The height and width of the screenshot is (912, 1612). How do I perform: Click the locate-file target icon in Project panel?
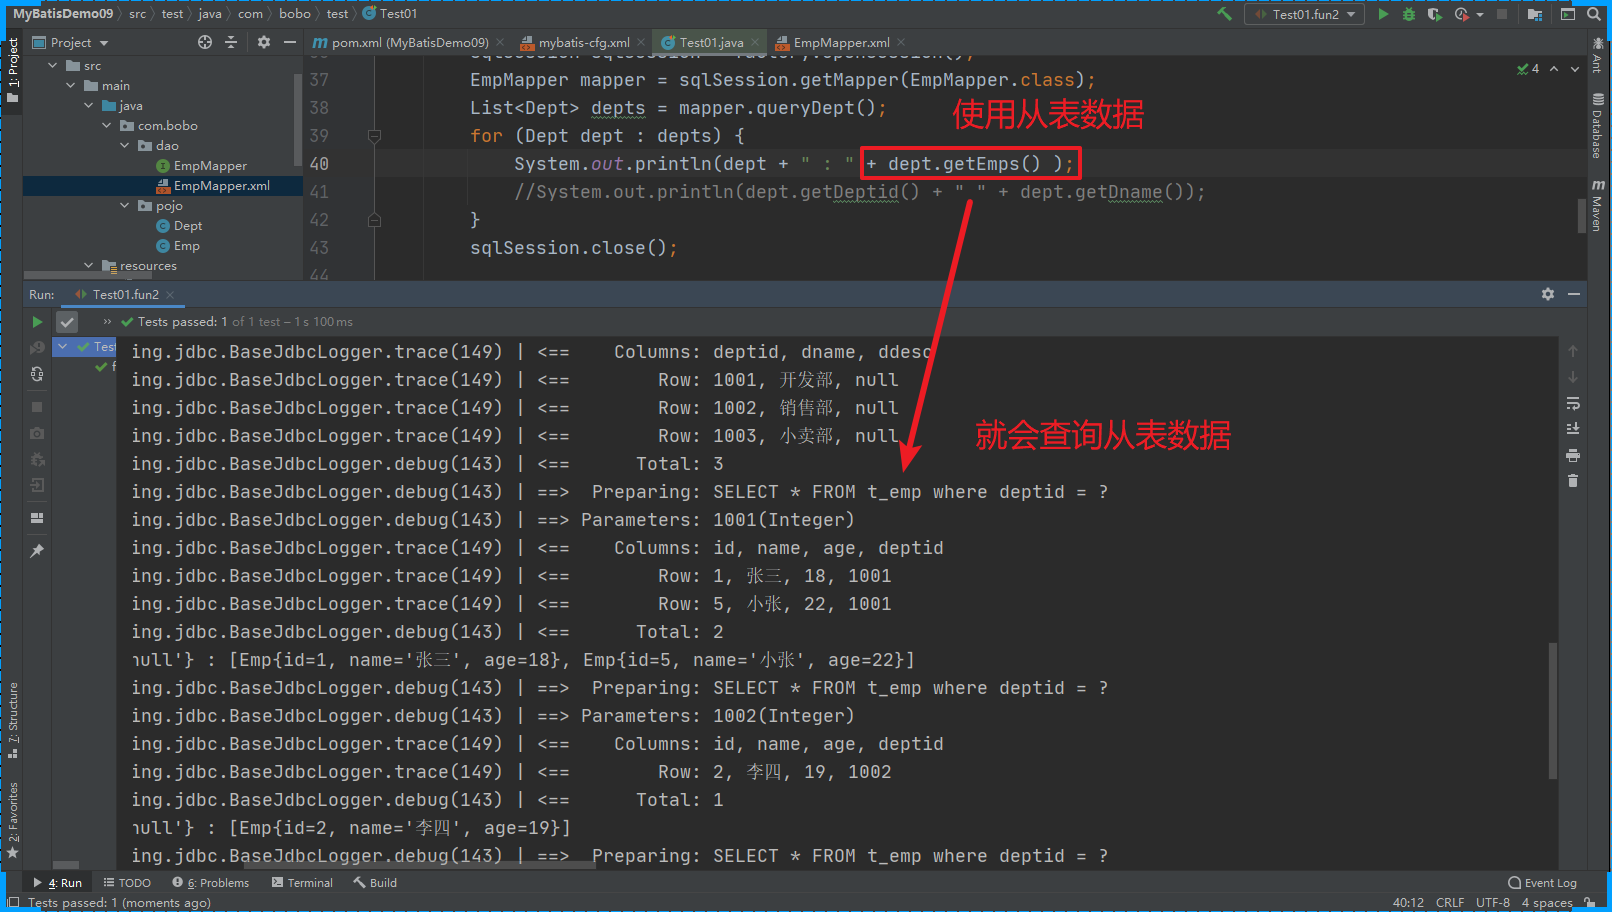tap(205, 42)
